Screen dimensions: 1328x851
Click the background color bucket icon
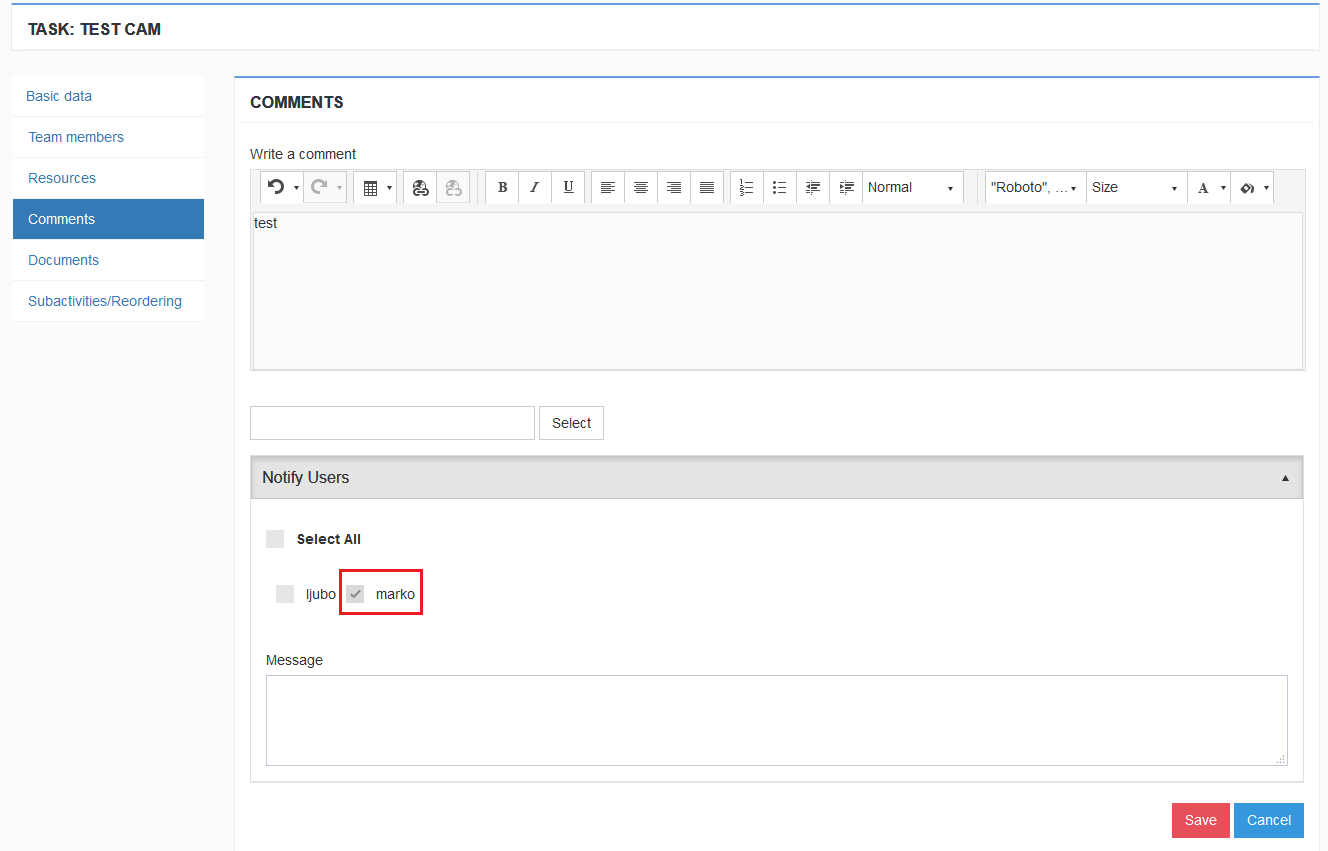pyautogui.click(x=1247, y=188)
